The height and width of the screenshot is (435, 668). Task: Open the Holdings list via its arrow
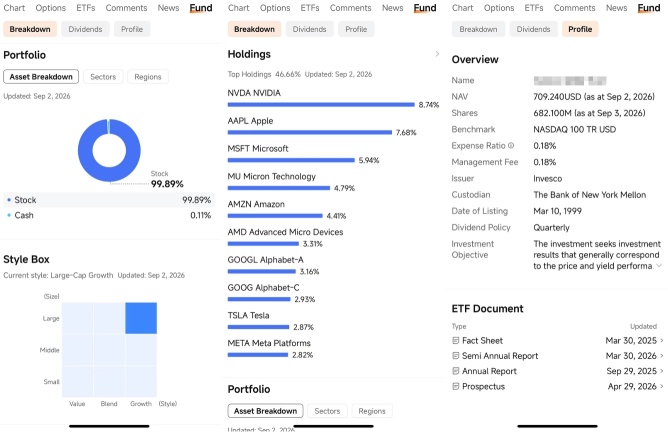437,54
